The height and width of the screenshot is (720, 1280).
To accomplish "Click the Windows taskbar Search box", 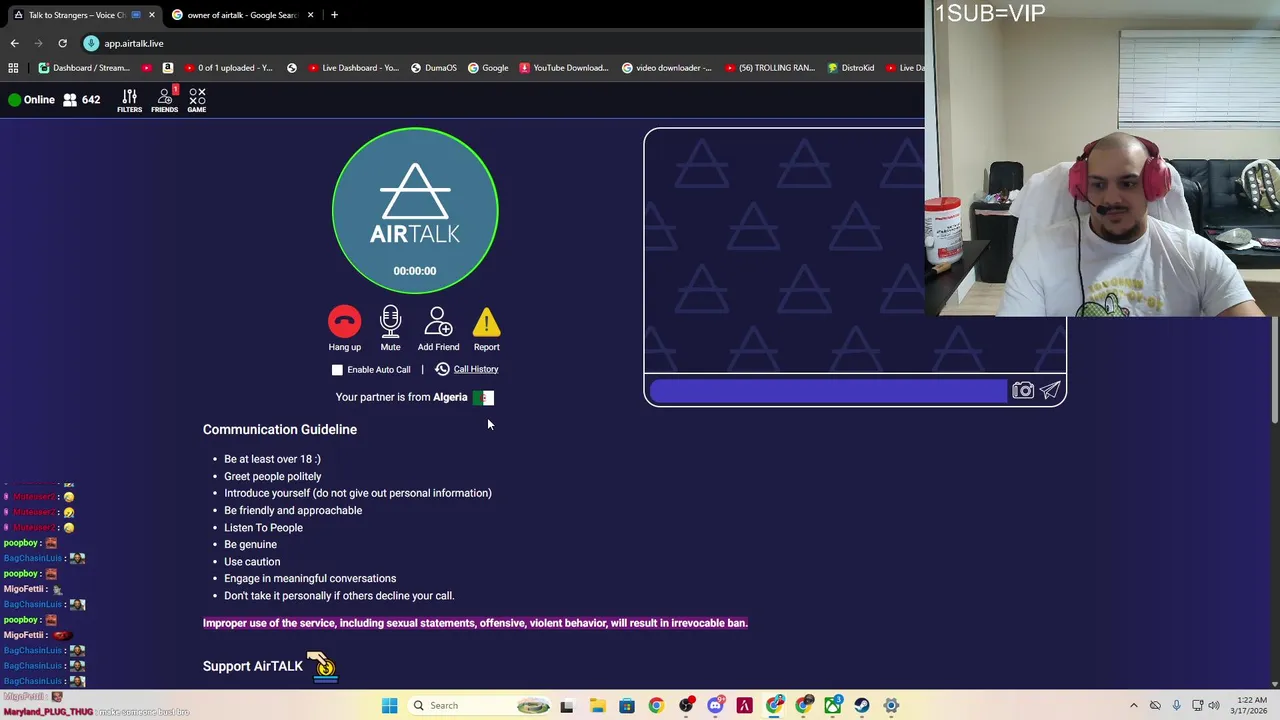I will point(480,706).
